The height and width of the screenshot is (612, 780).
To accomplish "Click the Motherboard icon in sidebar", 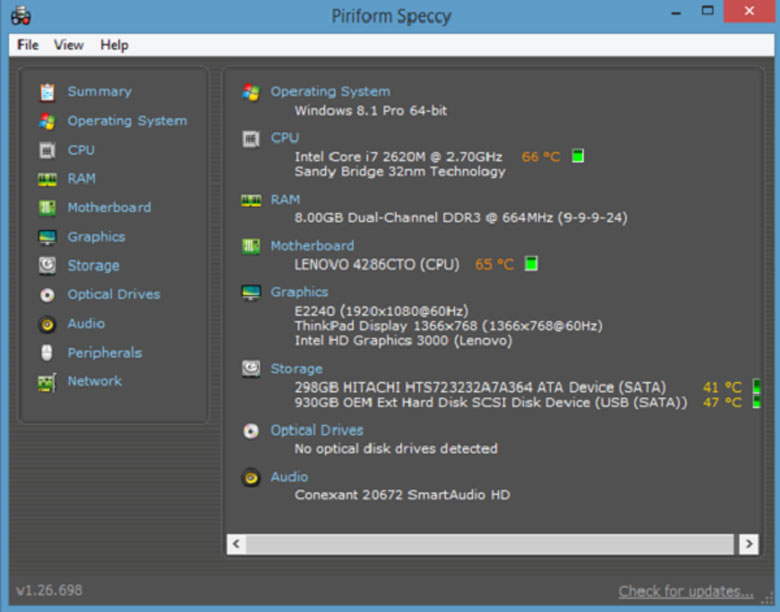I will (x=47, y=208).
